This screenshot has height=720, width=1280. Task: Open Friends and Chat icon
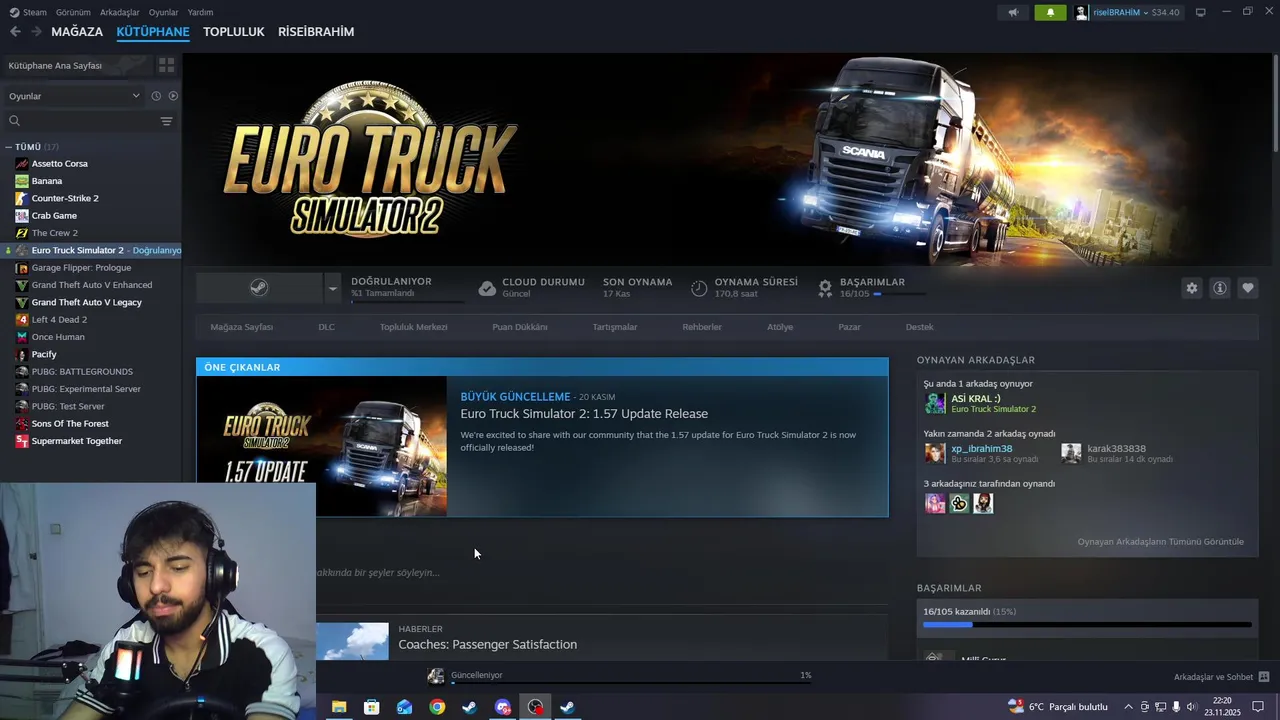pyautogui.click(x=1264, y=677)
